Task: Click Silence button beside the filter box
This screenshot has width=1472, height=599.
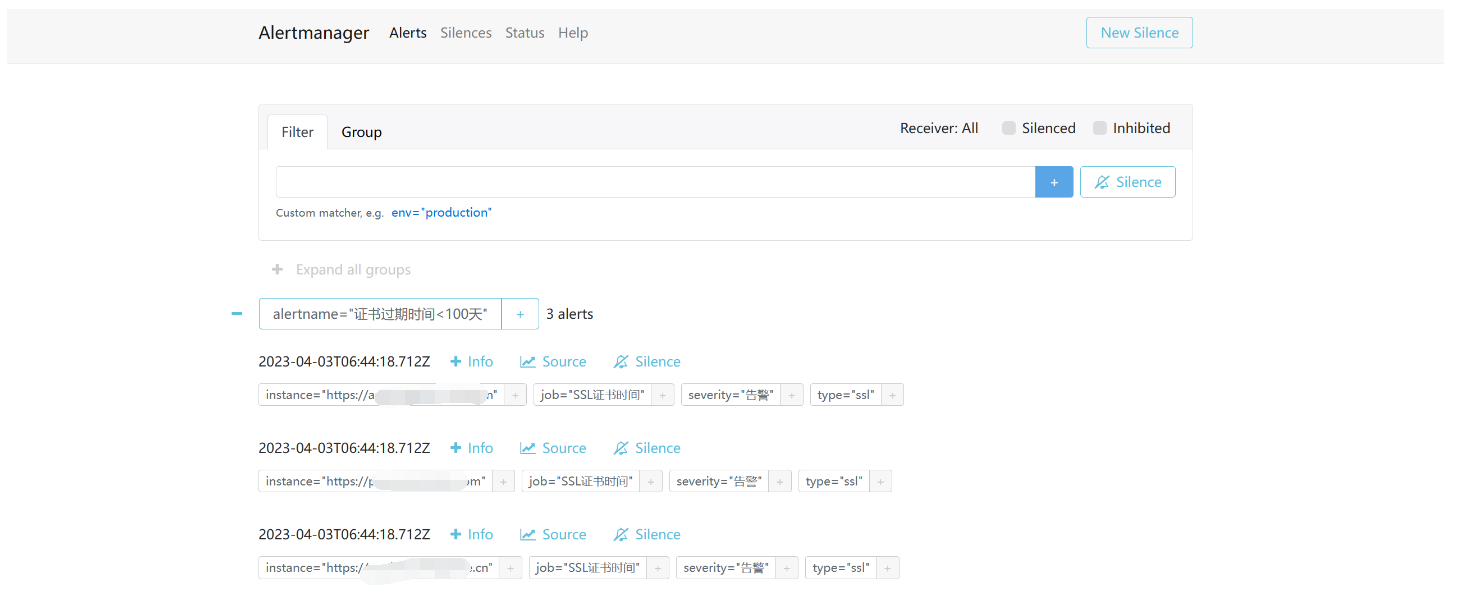Action: pyautogui.click(x=1128, y=182)
